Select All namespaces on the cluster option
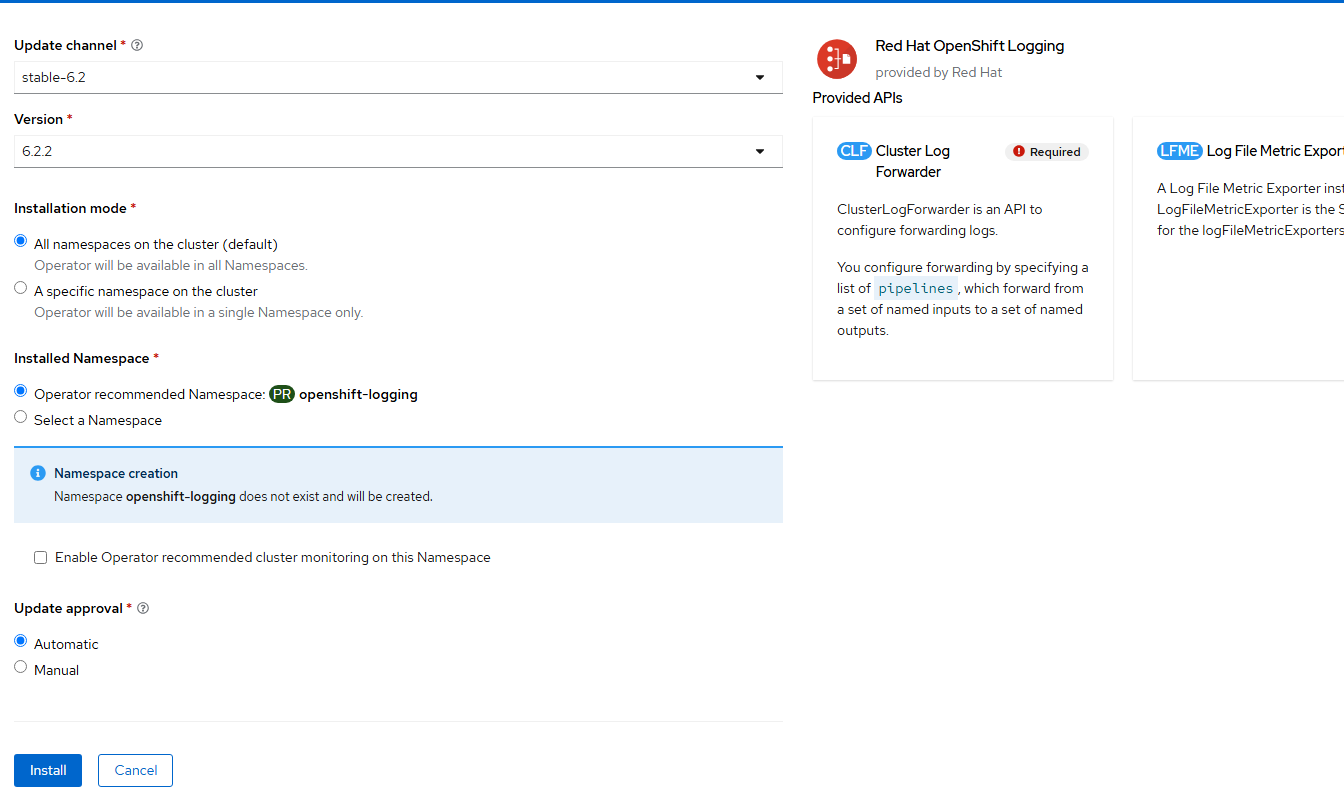 (x=21, y=242)
